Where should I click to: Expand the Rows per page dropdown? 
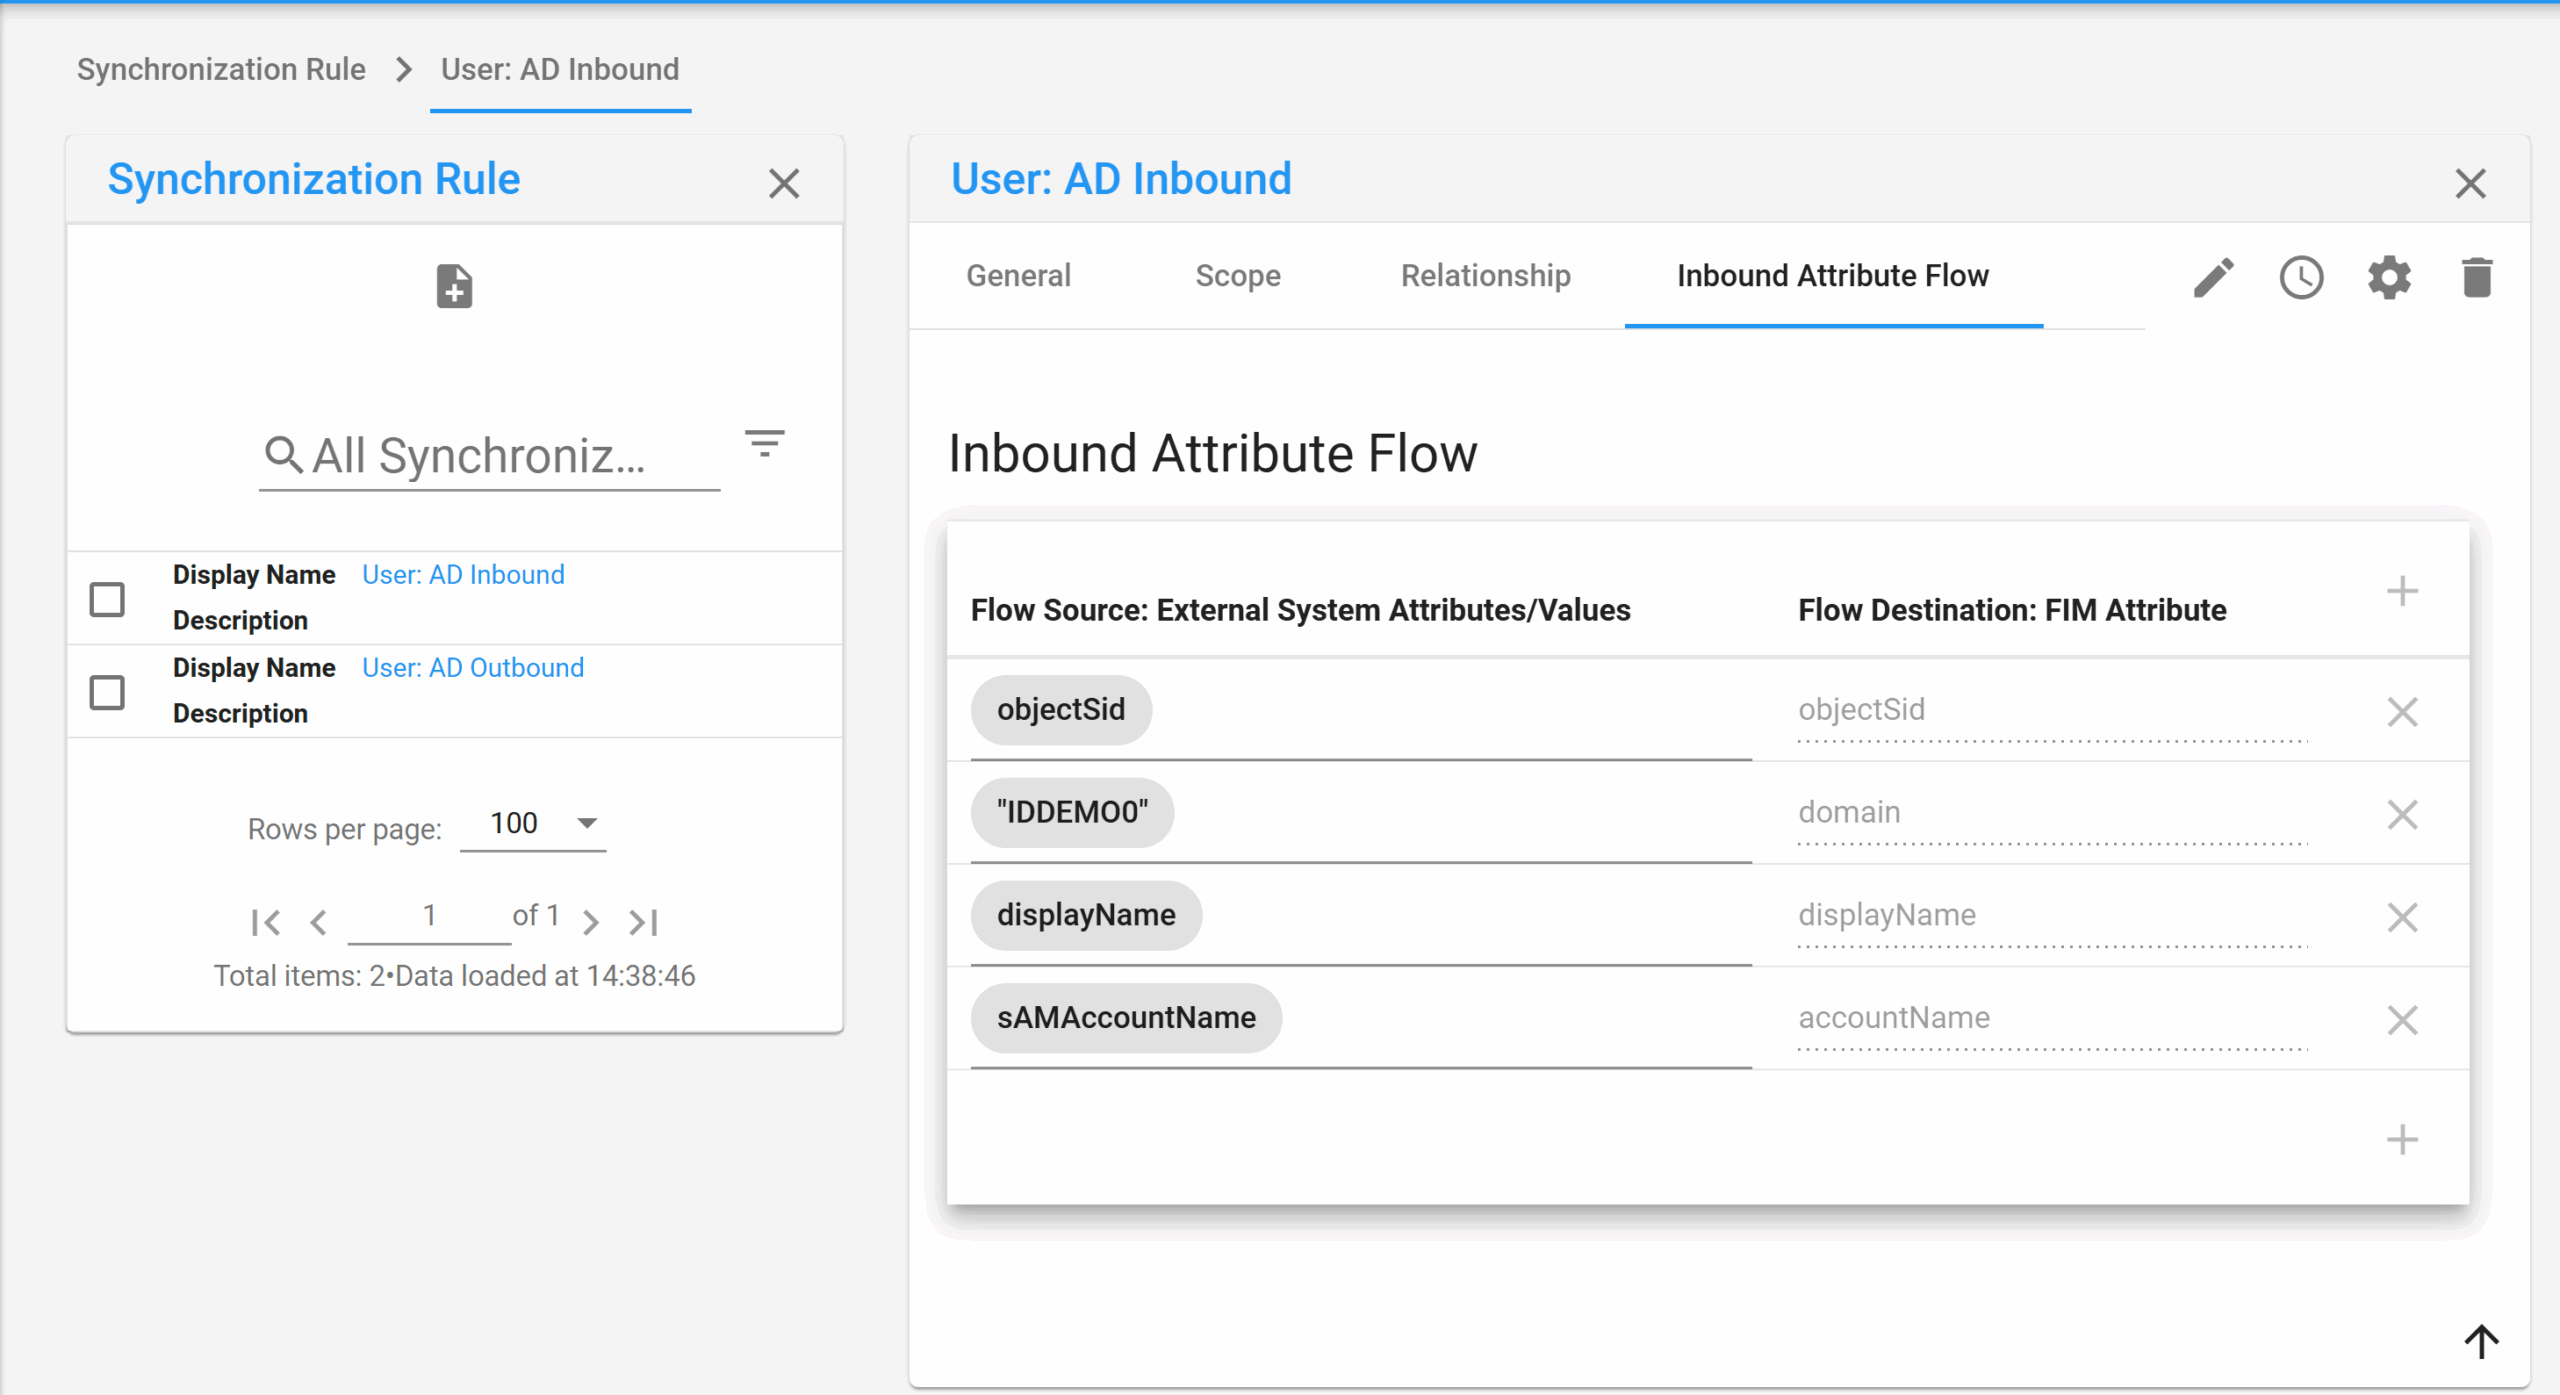pos(533,823)
